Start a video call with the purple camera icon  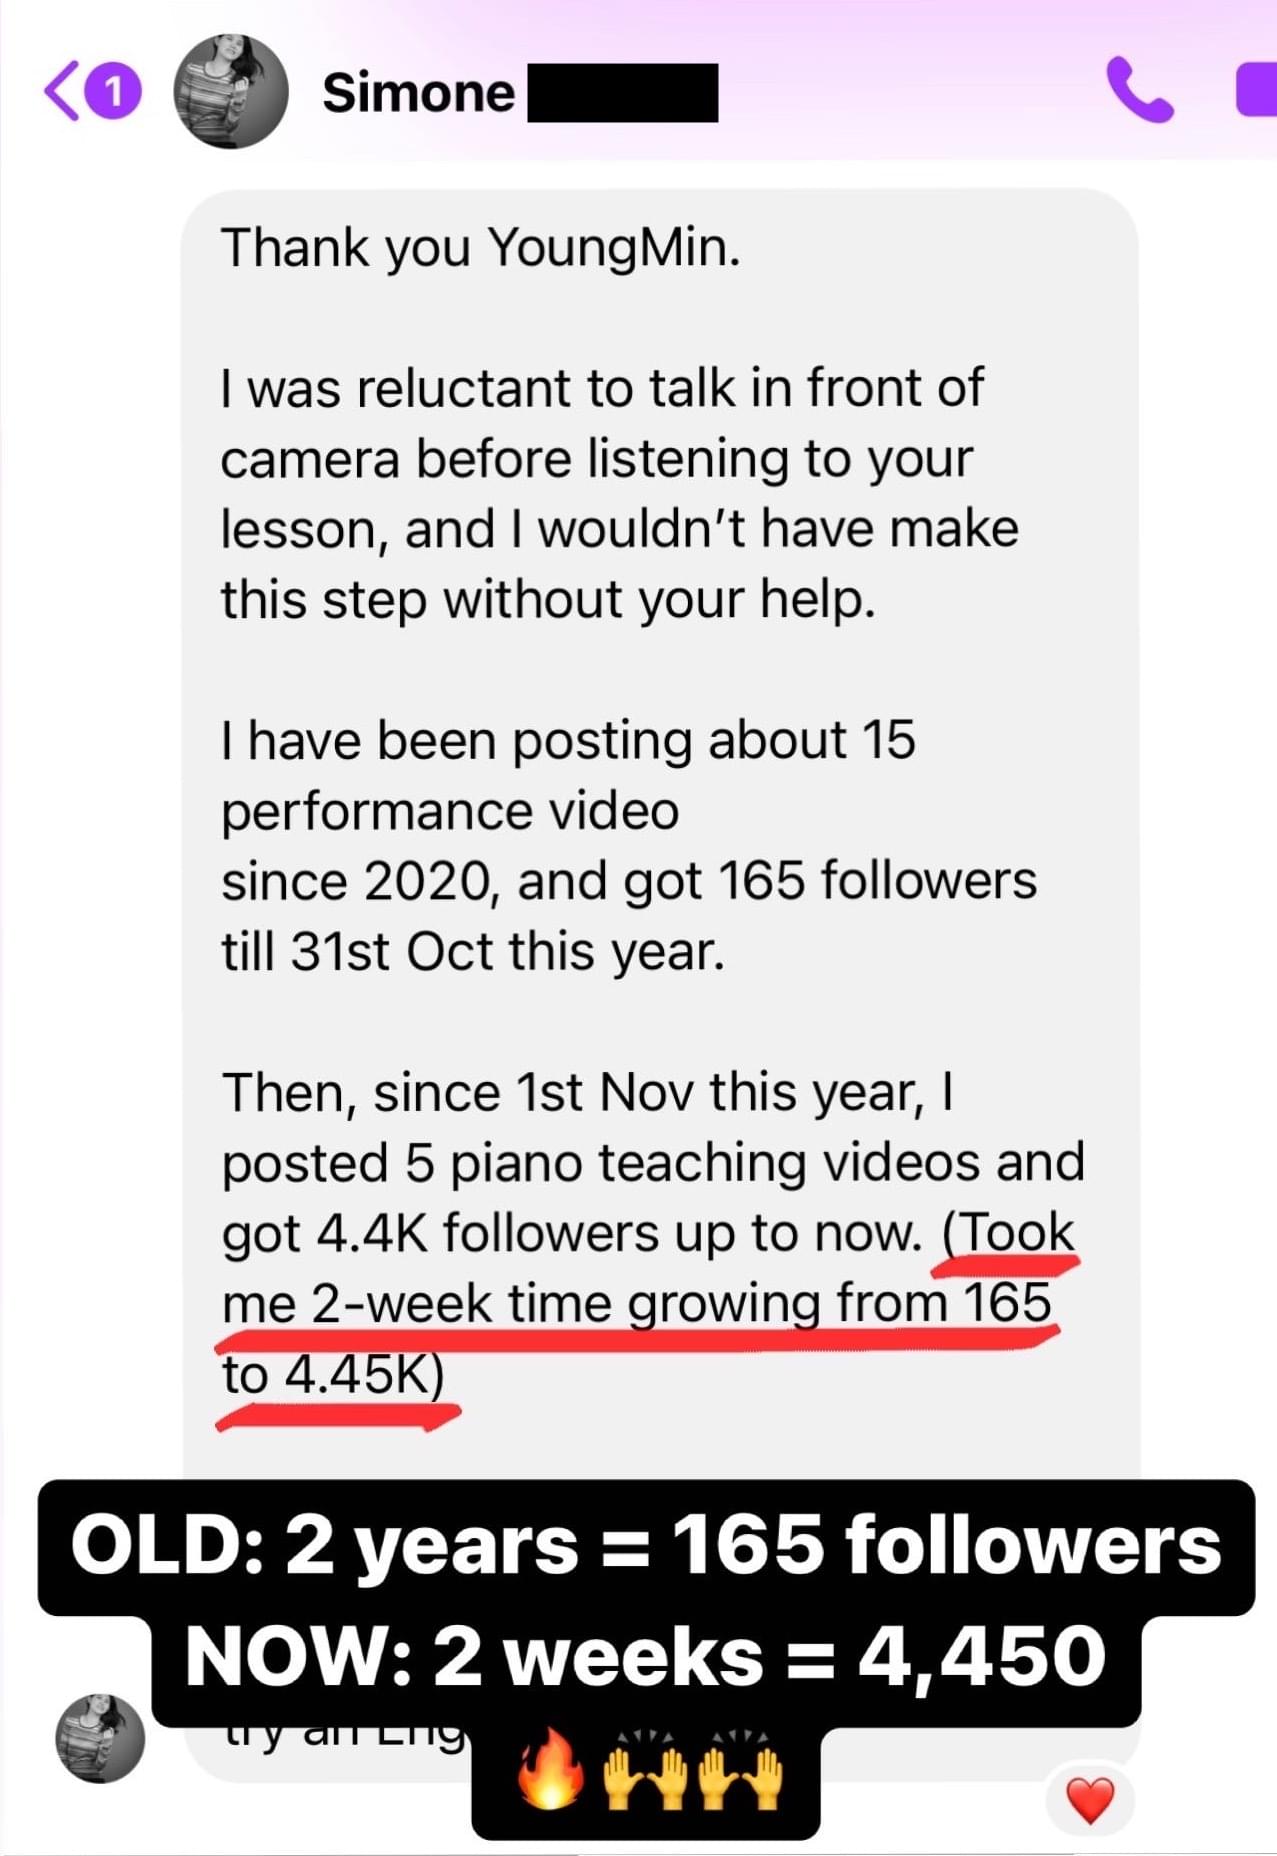coord(1257,91)
